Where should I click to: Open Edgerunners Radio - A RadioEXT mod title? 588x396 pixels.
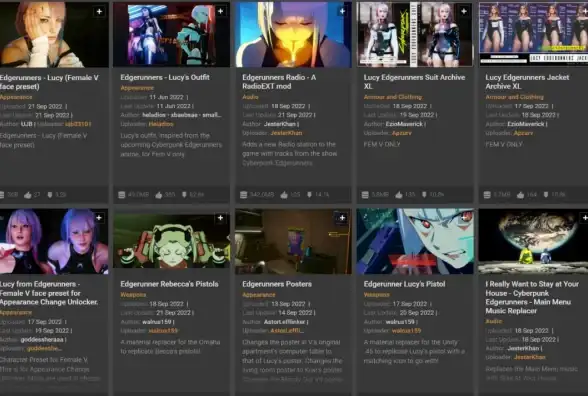(279, 82)
